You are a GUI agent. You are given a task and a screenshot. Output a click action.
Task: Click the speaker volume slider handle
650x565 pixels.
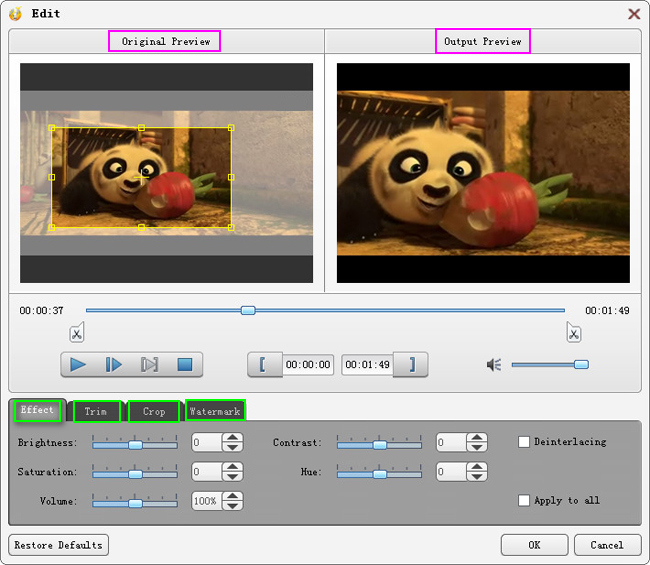581,364
